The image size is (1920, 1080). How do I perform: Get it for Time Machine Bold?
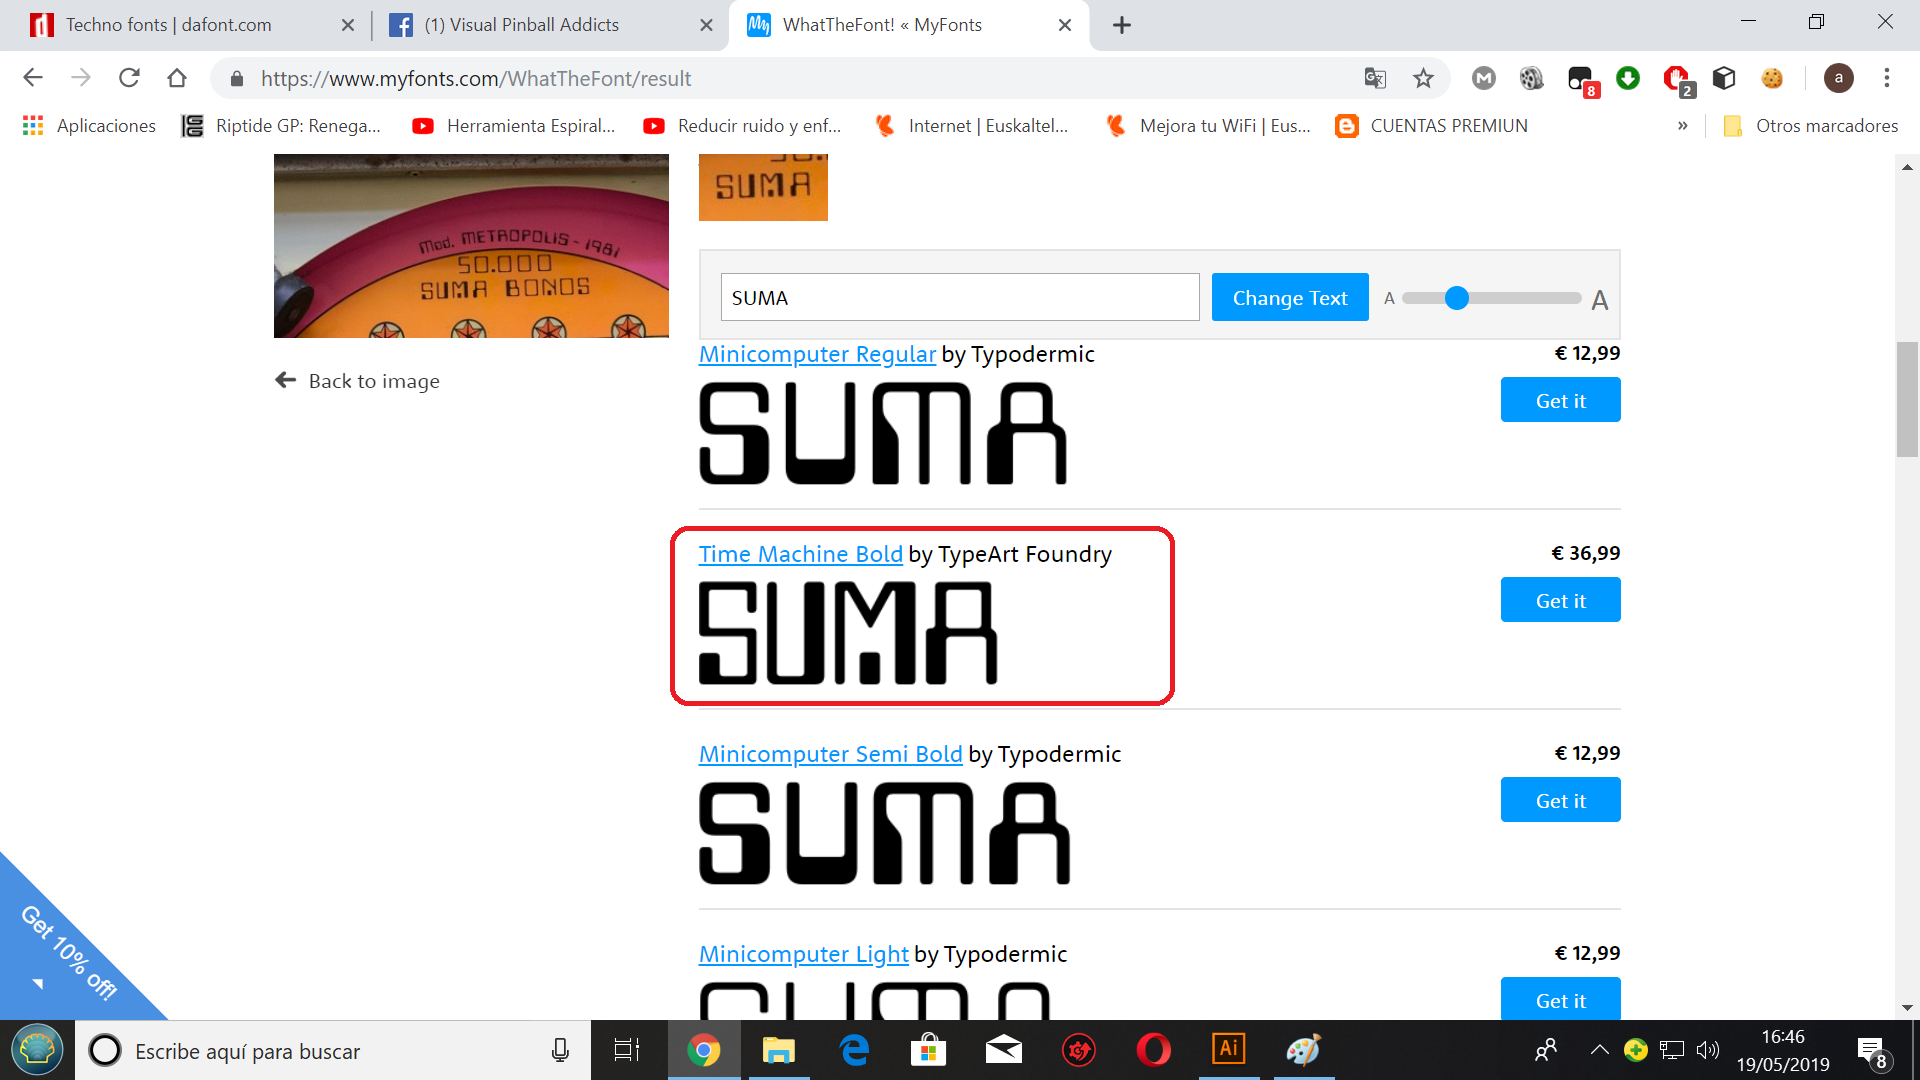click(1560, 600)
